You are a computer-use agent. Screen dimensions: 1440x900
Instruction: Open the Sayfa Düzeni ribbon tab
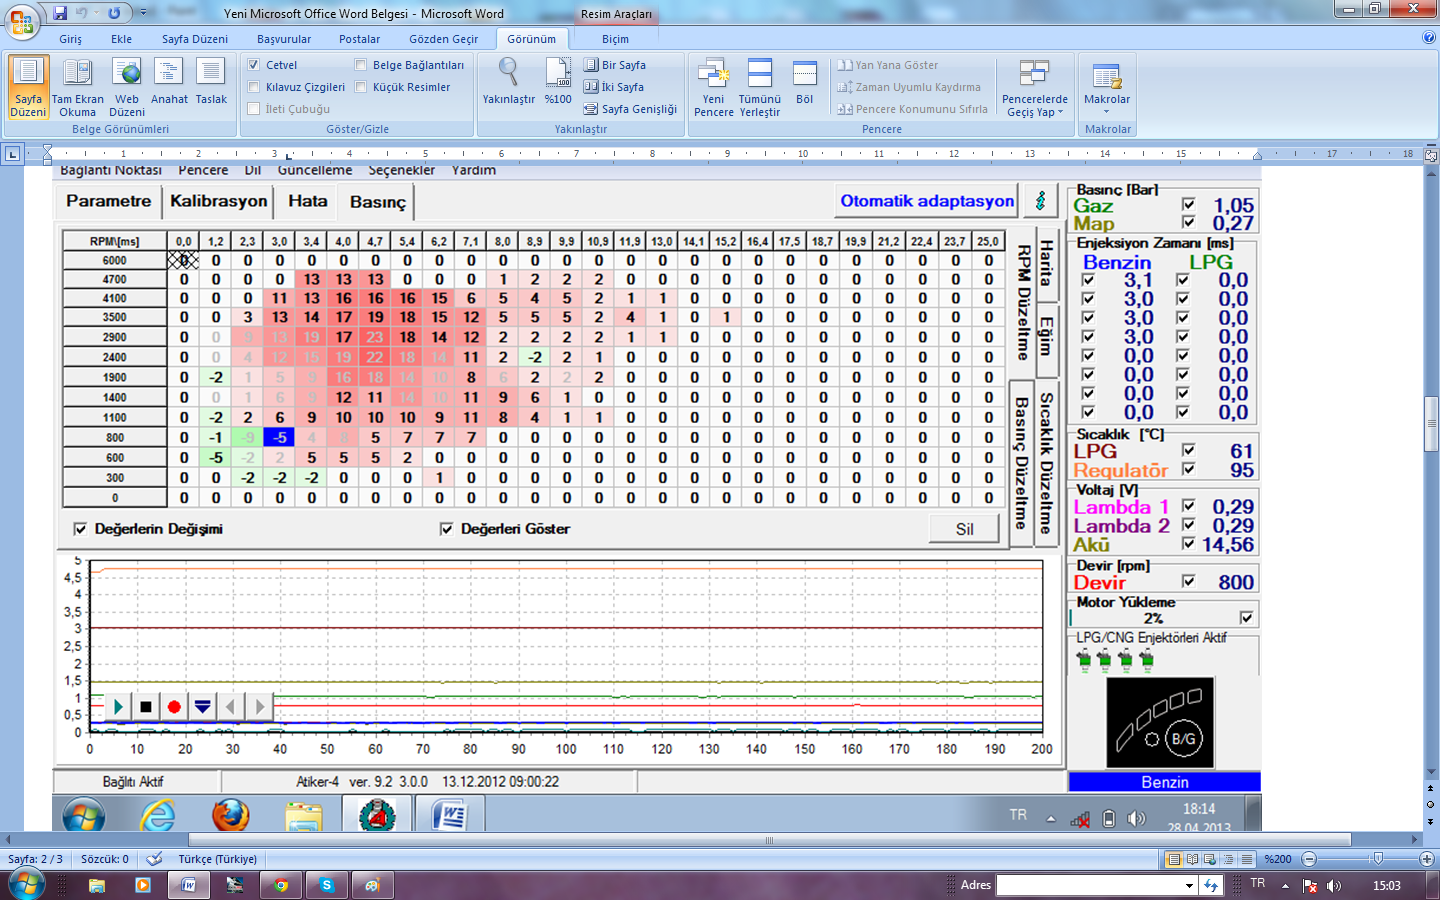point(195,39)
